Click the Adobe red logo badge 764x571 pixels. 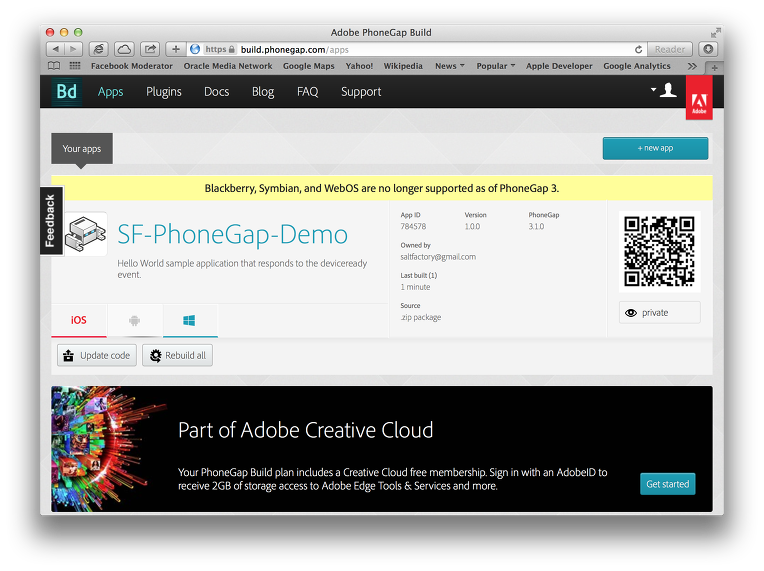click(699, 97)
